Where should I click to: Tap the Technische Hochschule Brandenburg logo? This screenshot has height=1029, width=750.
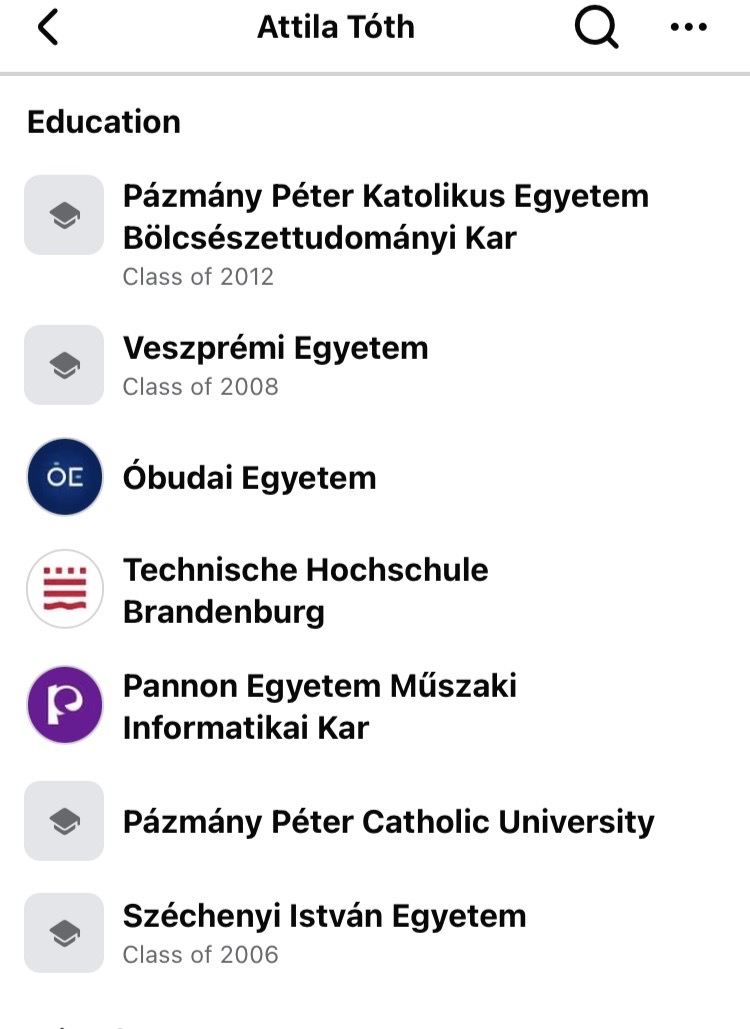pyautogui.click(x=64, y=589)
